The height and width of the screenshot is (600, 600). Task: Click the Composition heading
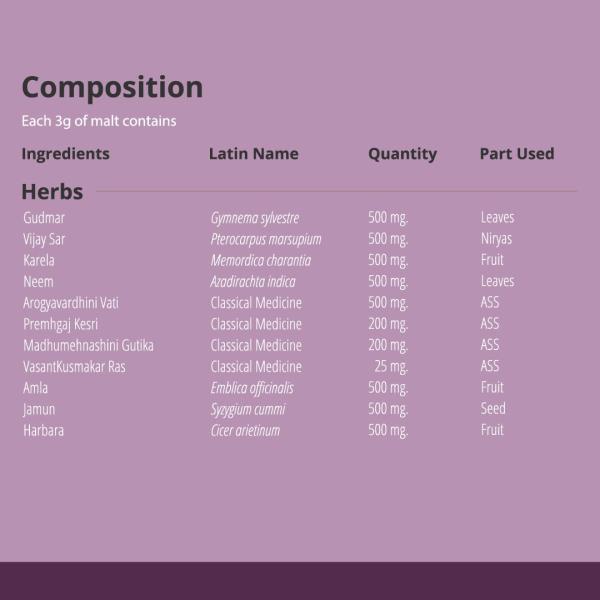(112, 88)
